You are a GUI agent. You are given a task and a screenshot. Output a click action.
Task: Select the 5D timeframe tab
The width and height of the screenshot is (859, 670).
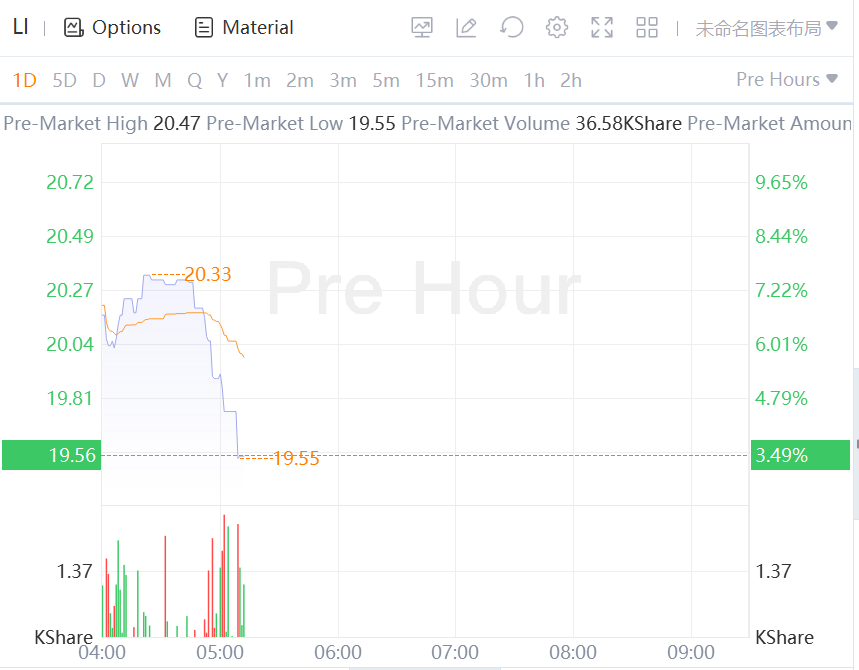click(x=64, y=81)
